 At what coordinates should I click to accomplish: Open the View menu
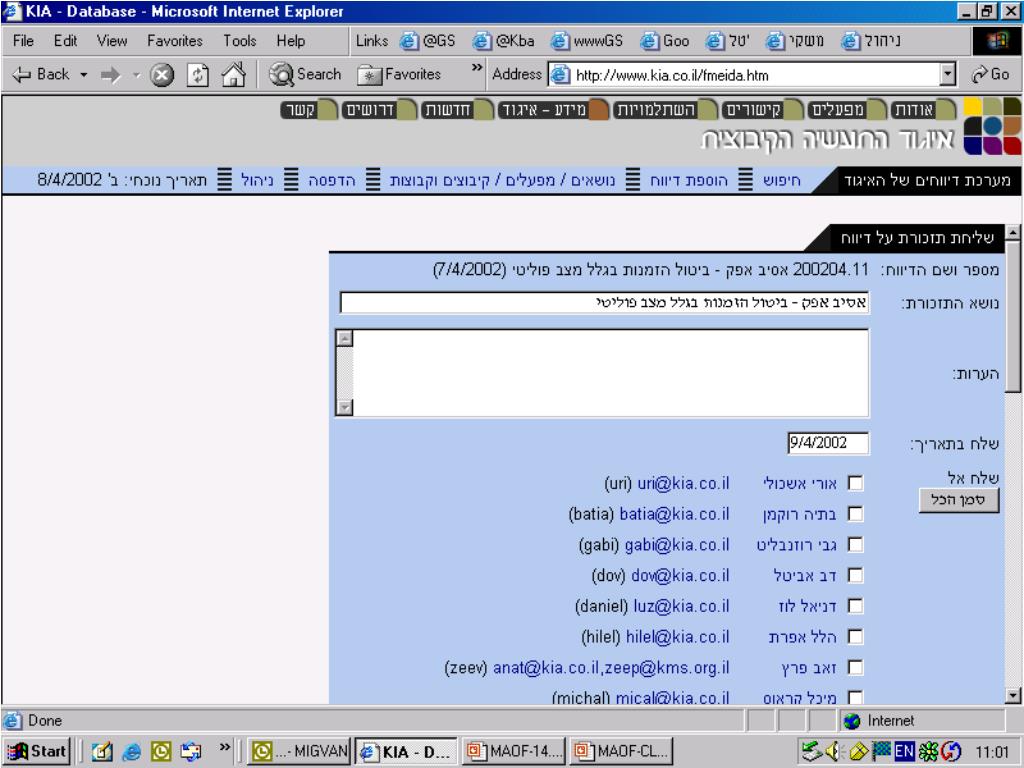click(x=112, y=41)
